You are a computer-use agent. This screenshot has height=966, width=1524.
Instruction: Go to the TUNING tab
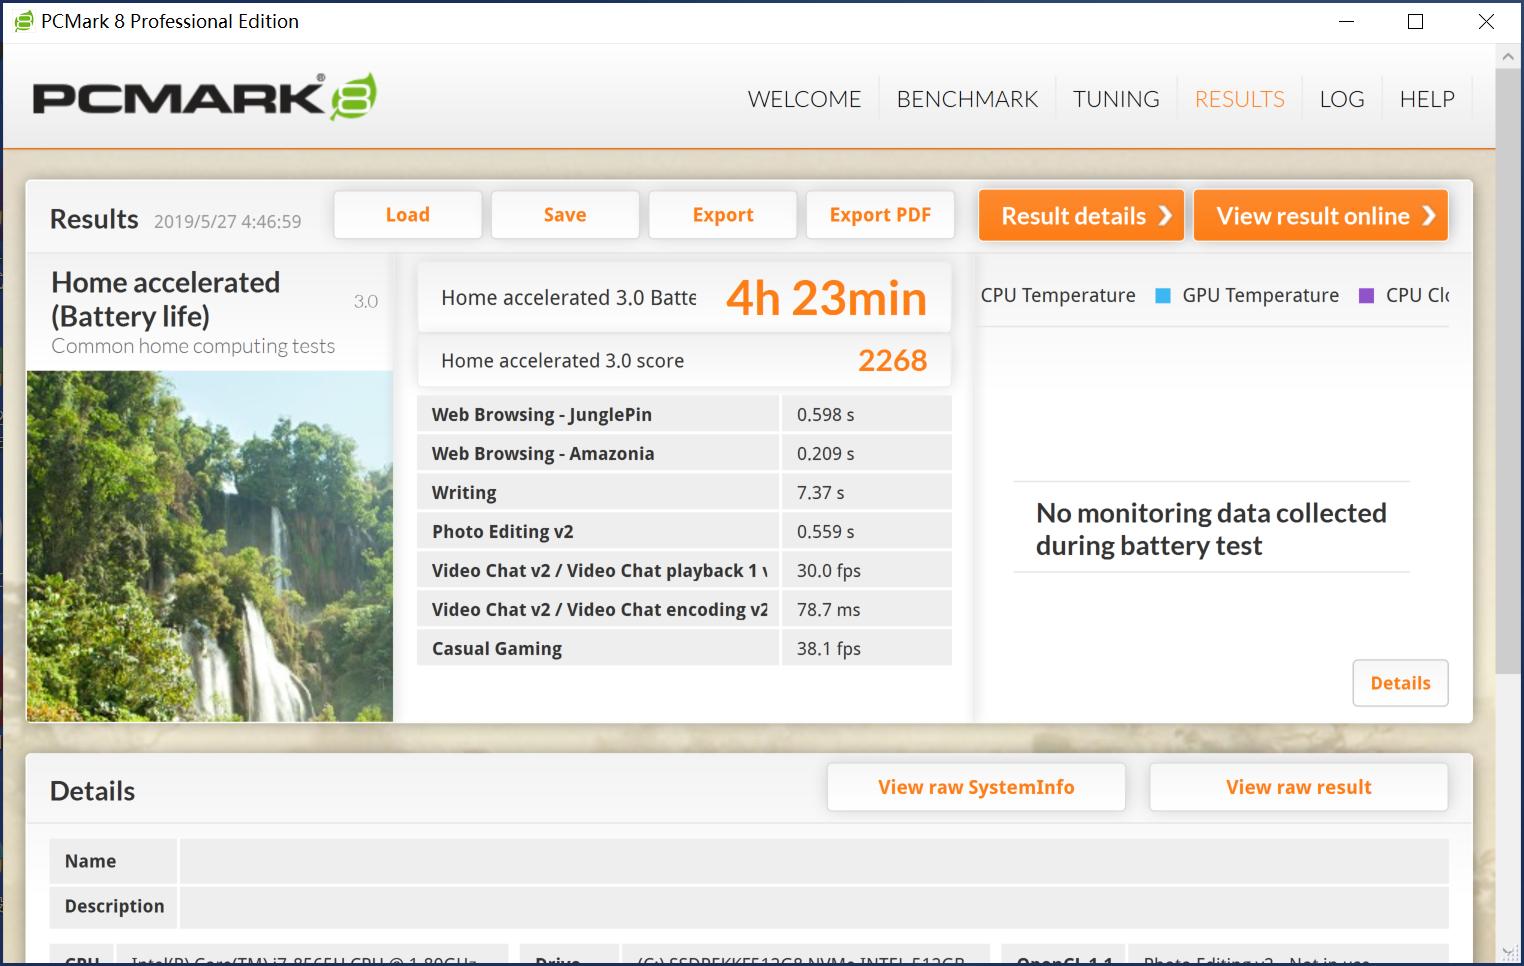[x=1116, y=99]
